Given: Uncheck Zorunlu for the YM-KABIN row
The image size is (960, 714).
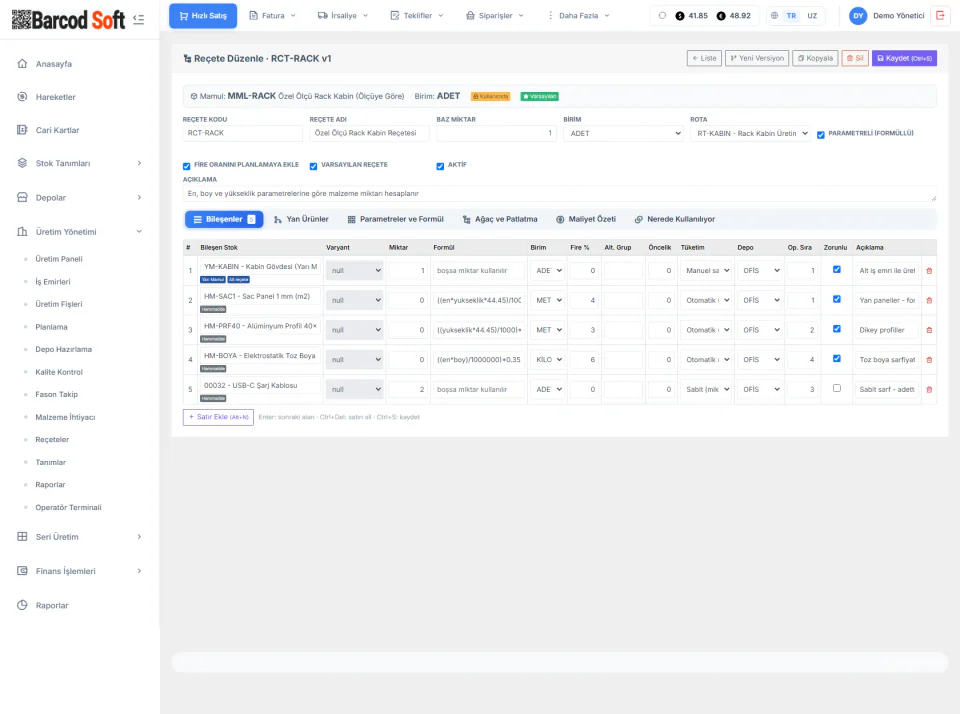Looking at the screenshot, I should 837,269.
